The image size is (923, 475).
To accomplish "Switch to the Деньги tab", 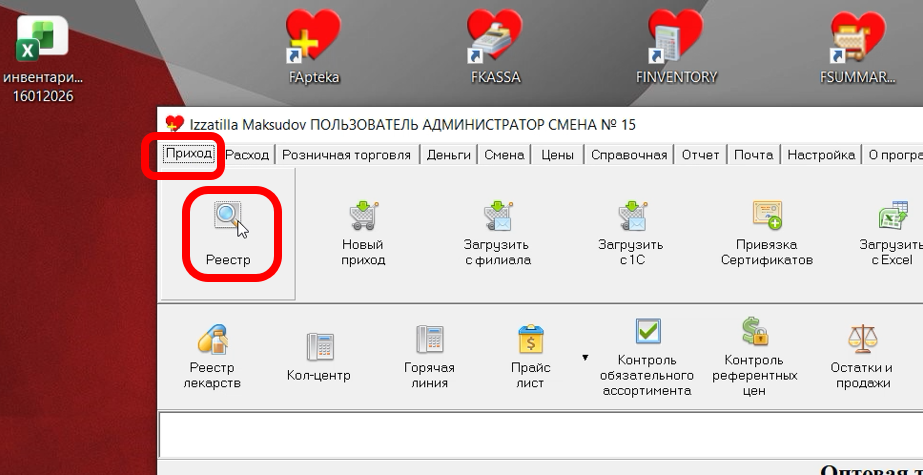I will pos(449,155).
